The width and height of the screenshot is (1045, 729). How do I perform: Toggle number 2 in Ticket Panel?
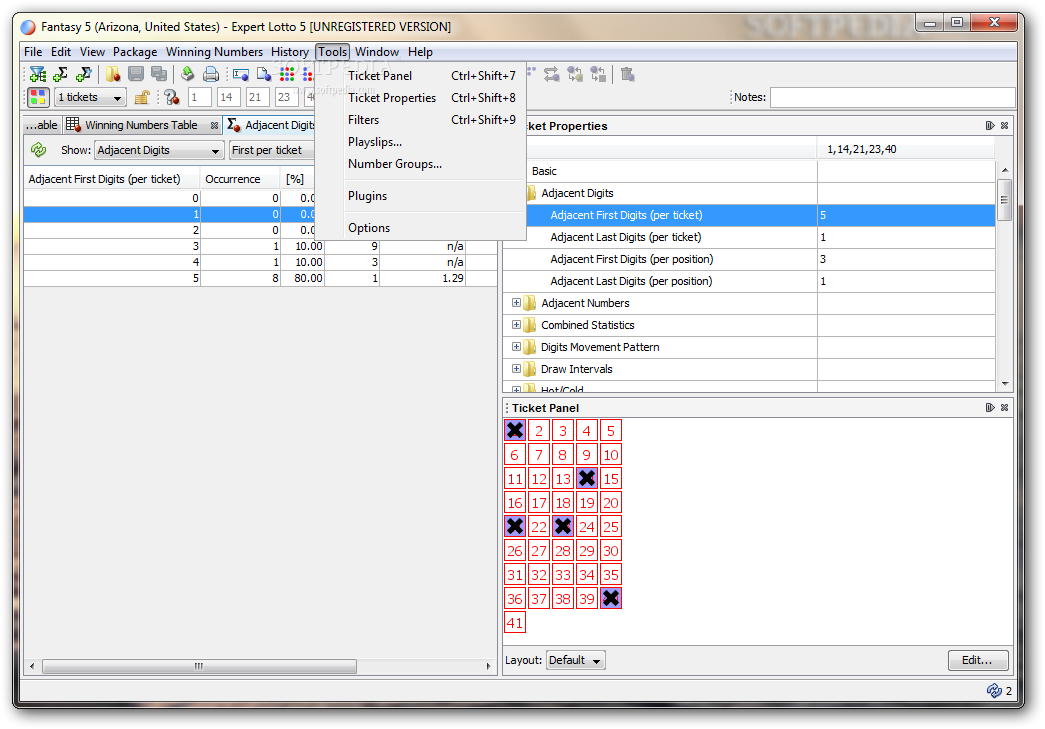(539, 430)
